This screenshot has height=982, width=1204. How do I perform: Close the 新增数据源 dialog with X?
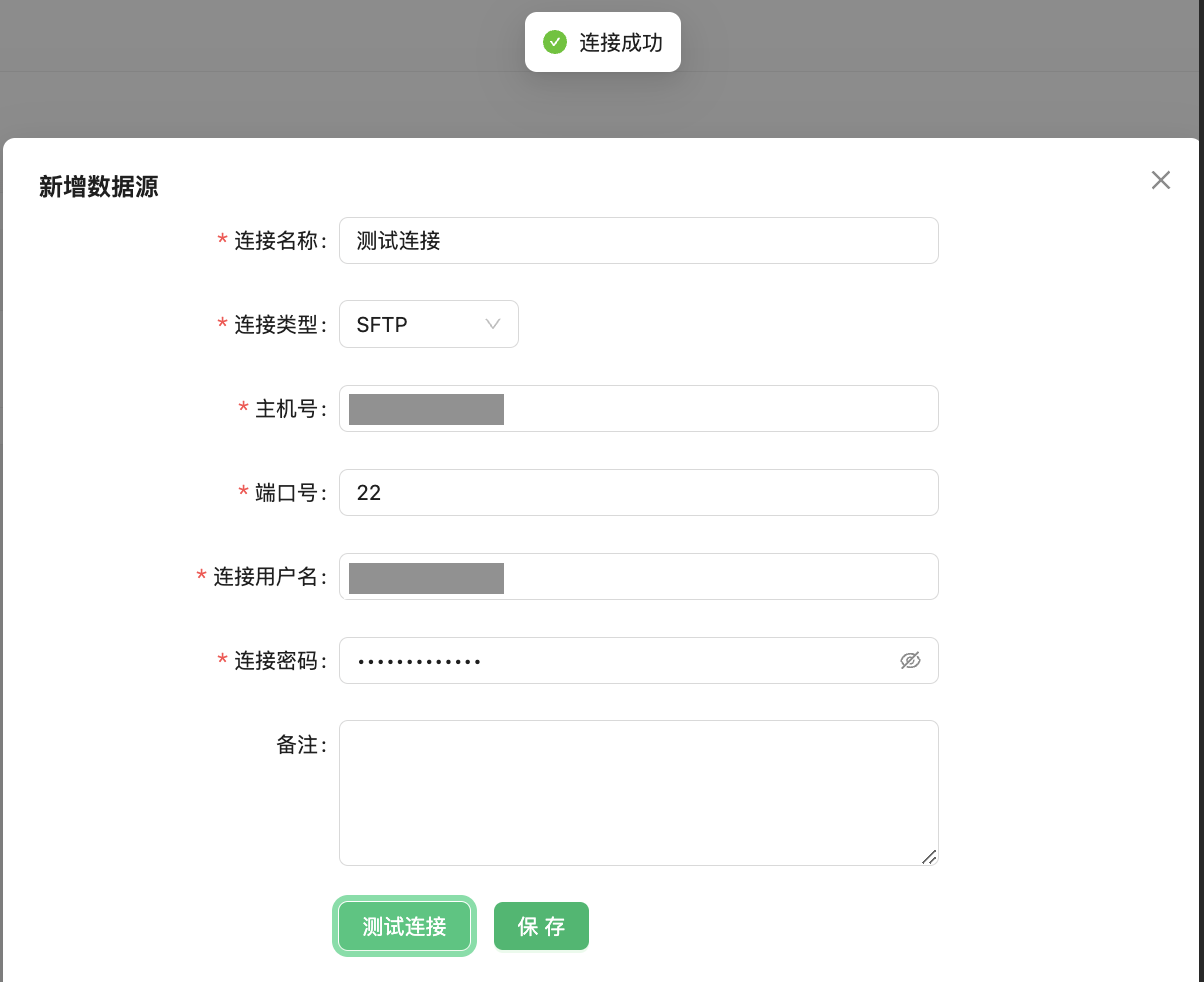coord(1160,180)
